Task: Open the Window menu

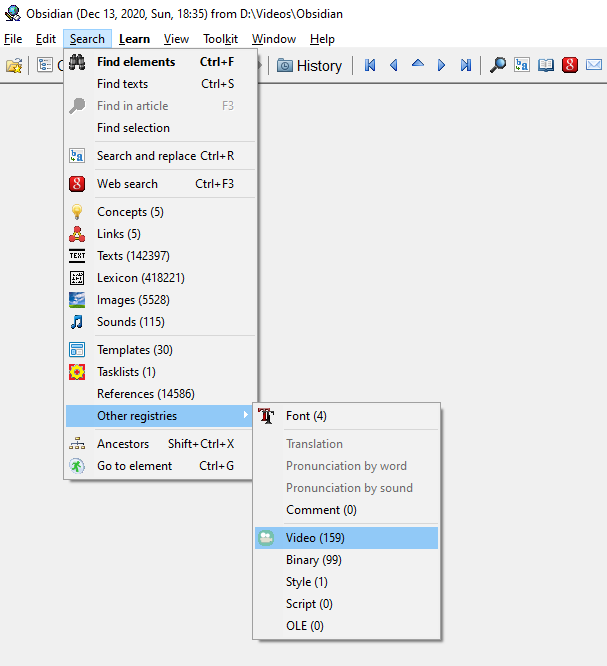Action: tap(274, 39)
